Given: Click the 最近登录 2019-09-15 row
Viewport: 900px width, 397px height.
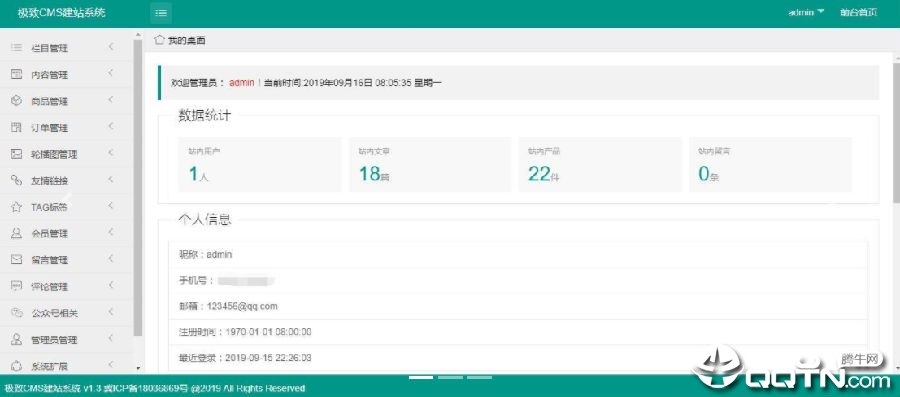Looking at the screenshot, I should 518,358.
